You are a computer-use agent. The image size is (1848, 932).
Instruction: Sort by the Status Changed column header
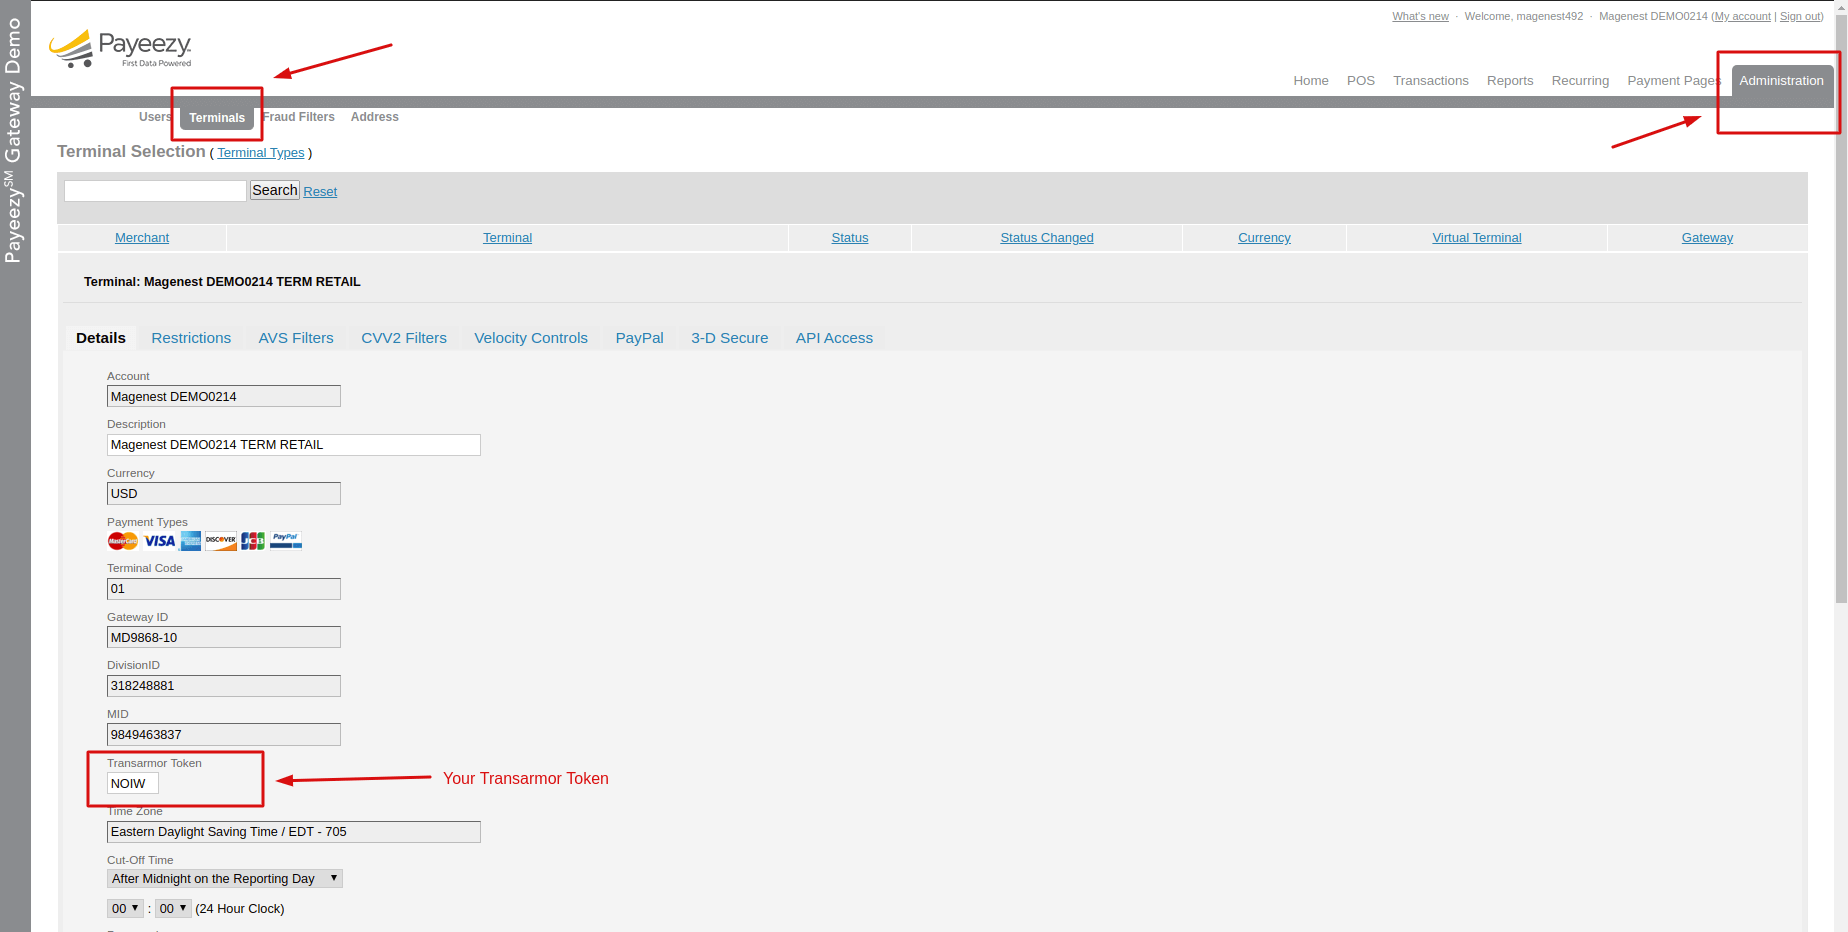coord(1047,238)
